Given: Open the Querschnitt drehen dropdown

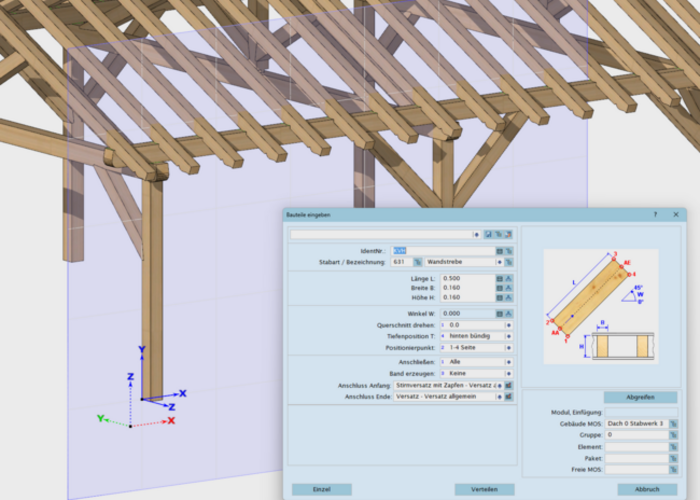Looking at the screenshot, I should 508,325.
